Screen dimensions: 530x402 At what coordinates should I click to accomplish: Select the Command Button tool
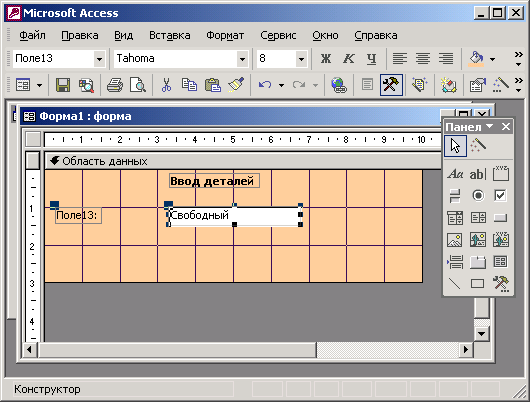click(501, 218)
